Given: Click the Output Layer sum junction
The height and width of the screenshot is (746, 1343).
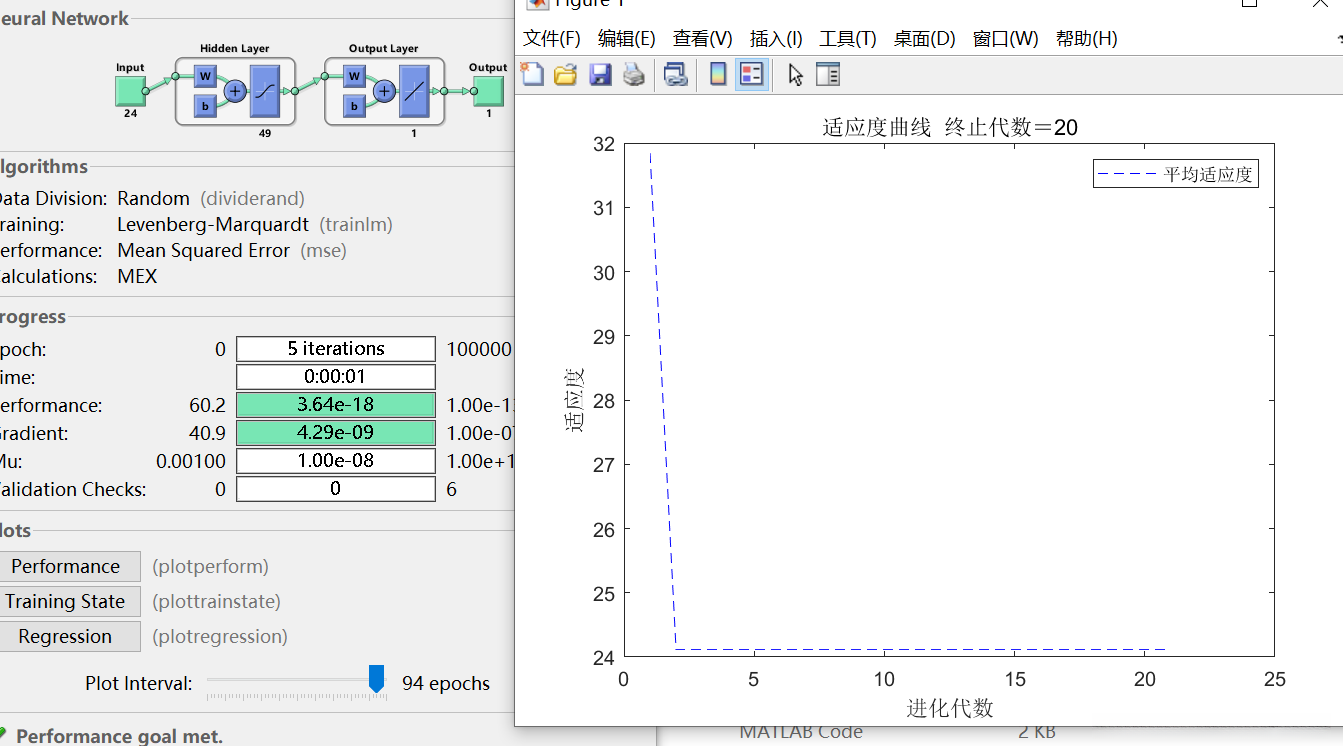Looking at the screenshot, I should click(x=384, y=91).
